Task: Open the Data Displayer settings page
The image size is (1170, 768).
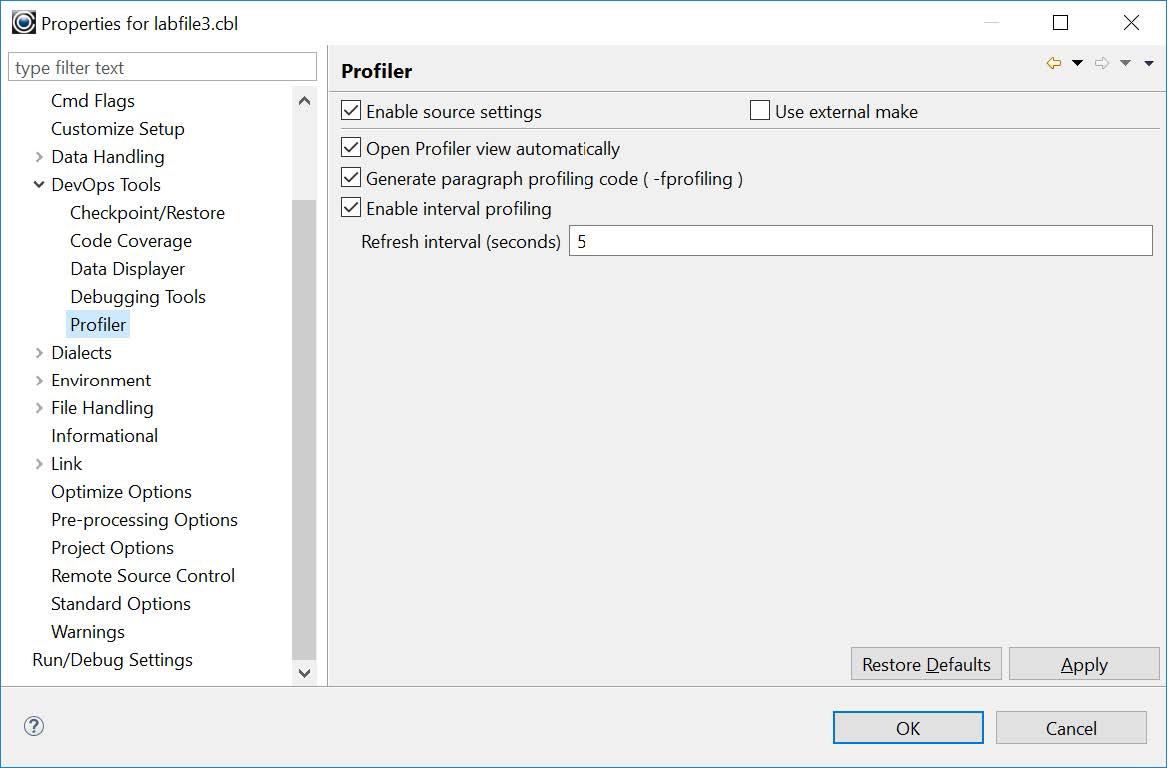Action: coord(127,268)
